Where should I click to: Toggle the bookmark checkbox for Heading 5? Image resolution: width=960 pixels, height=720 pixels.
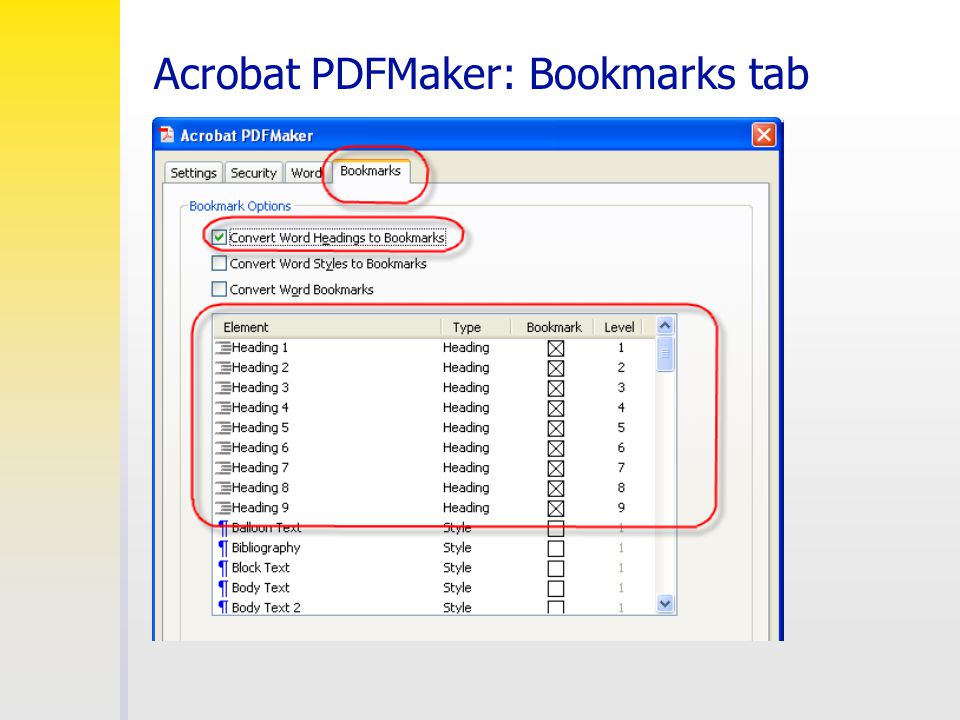pos(555,429)
